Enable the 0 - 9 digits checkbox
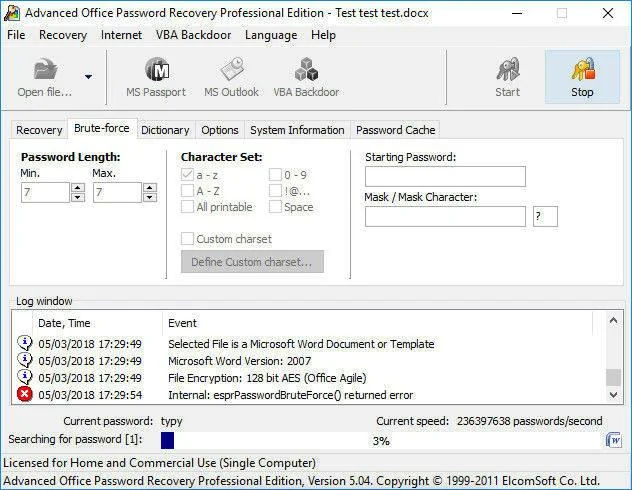The image size is (632, 490). (275, 175)
